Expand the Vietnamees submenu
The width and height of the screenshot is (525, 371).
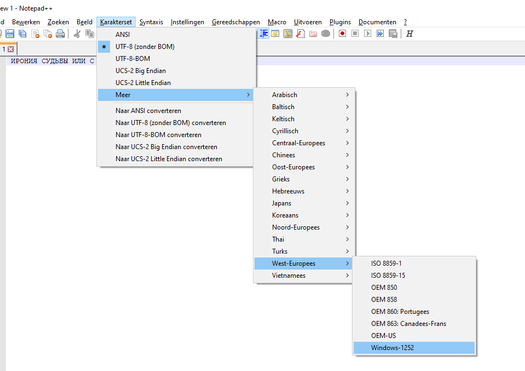(304, 276)
